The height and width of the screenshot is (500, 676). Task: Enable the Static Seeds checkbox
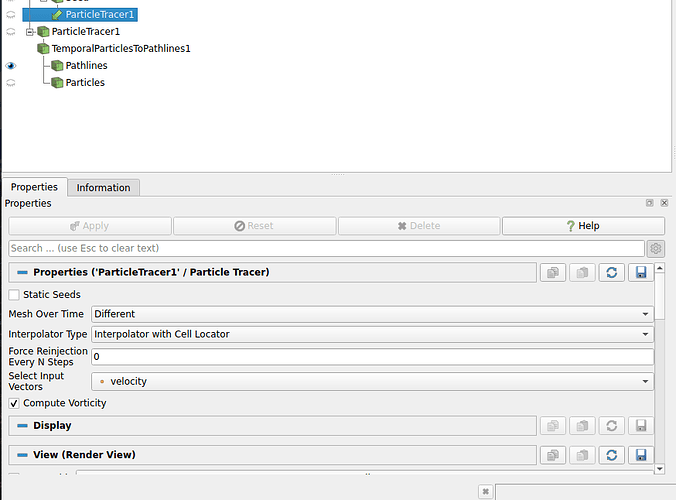(14, 295)
